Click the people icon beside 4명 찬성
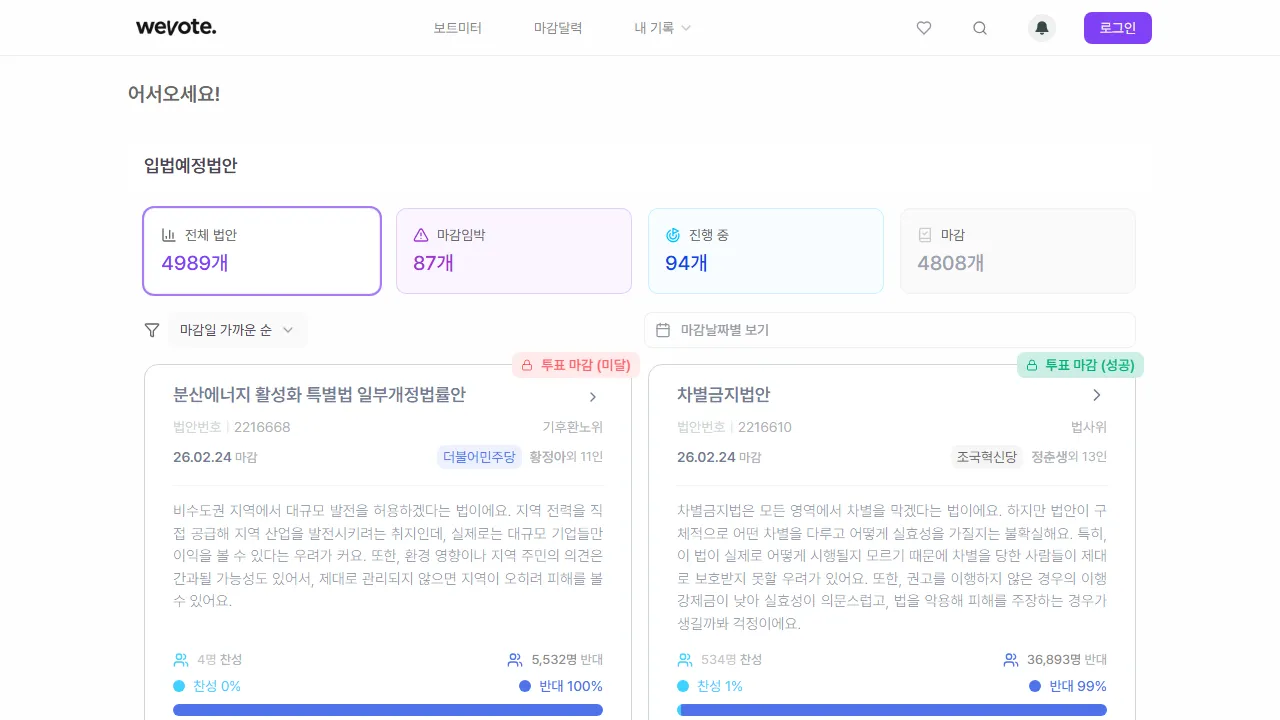This screenshot has height=720, width=1280. click(x=181, y=659)
